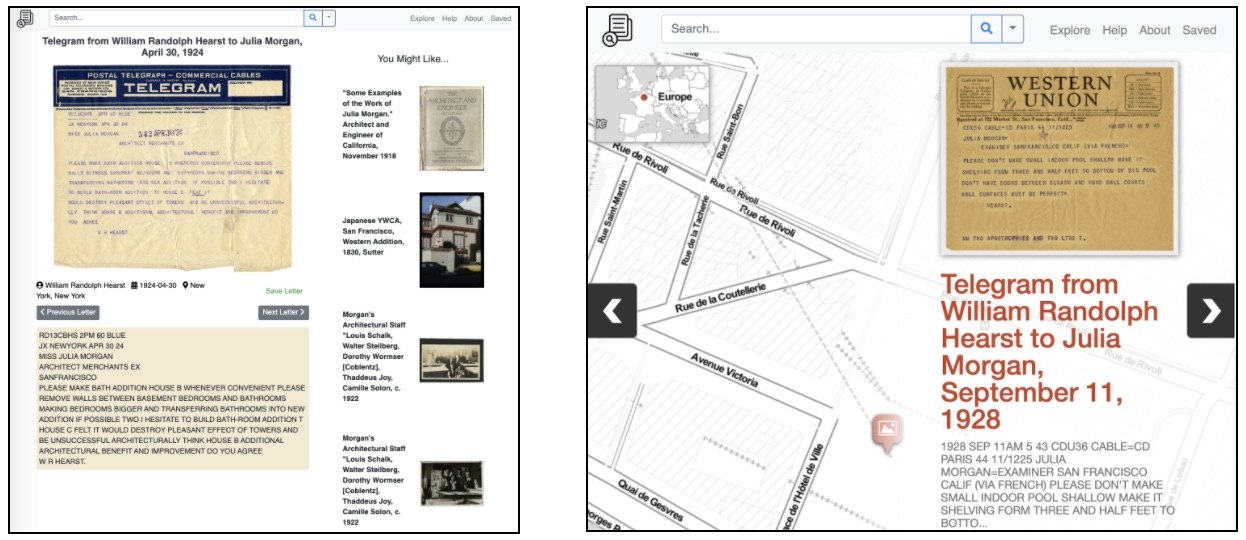Open the Western Union telegram image
The image size is (1246, 540).
coord(1060,158)
